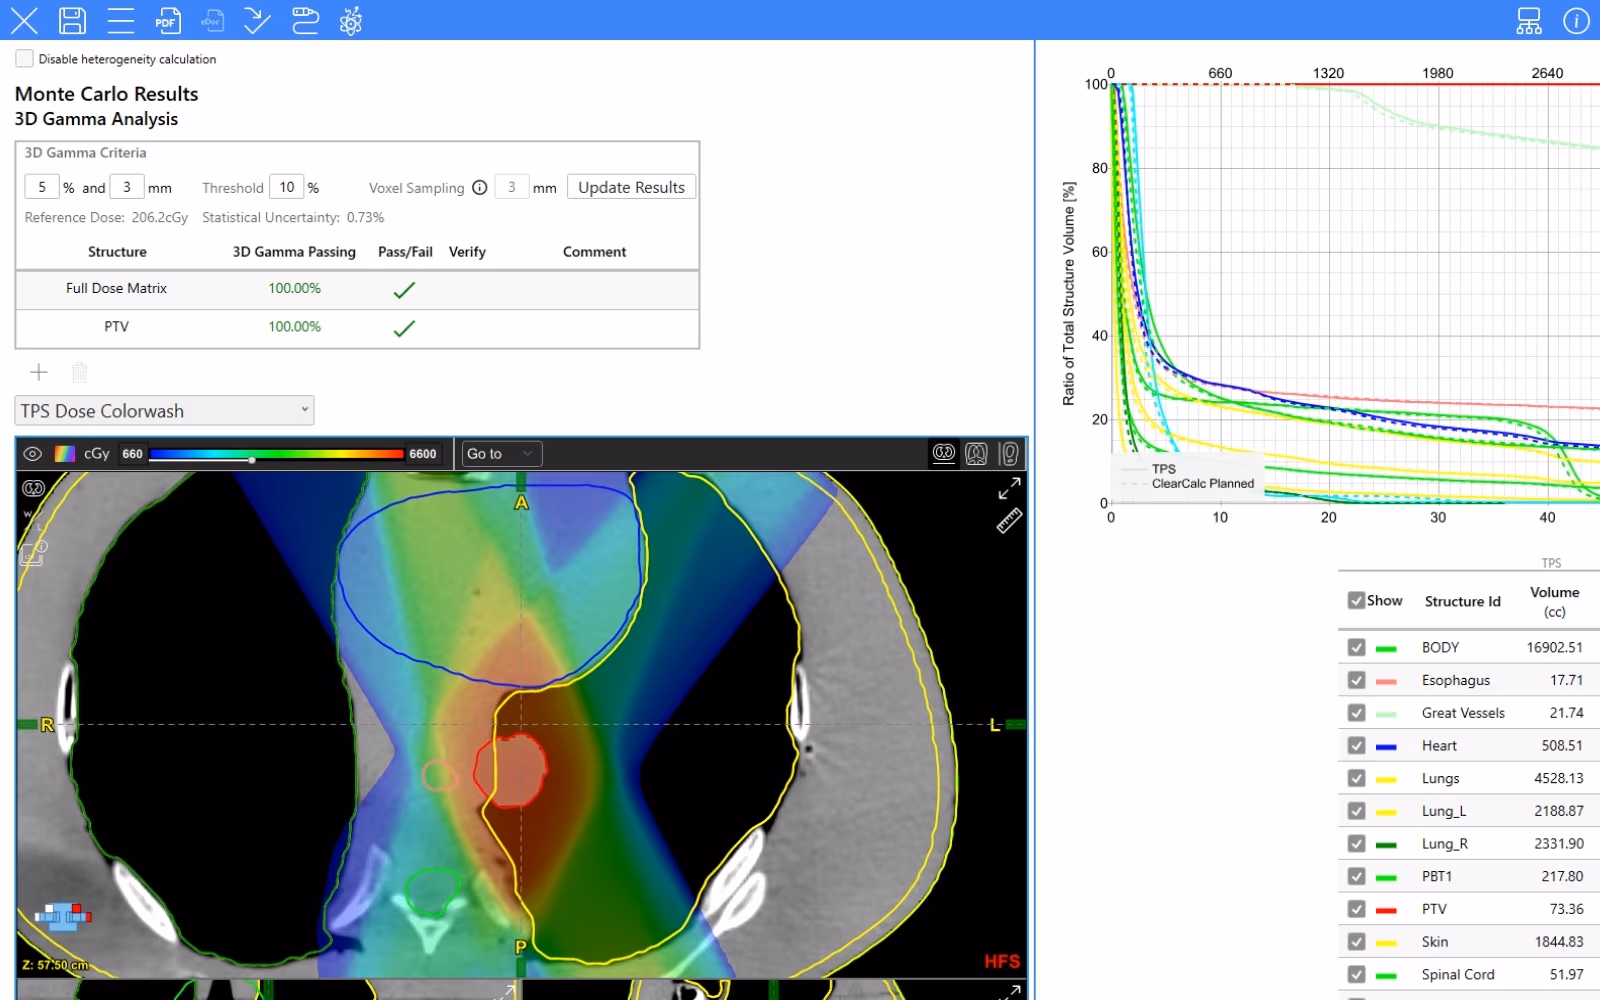Viewport: 1600px width, 1000px height.
Task: Click the rainbow colormap selector swatch
Action: click(x=65, y=454)
